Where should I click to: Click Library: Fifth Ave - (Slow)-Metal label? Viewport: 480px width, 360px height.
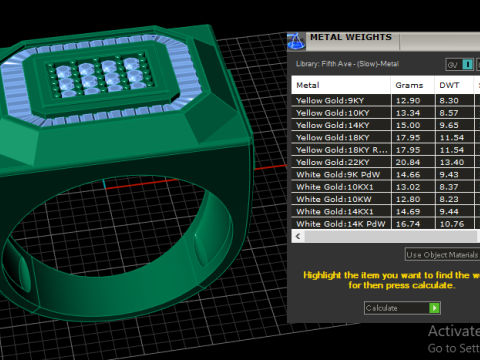(x=347, y=64)
